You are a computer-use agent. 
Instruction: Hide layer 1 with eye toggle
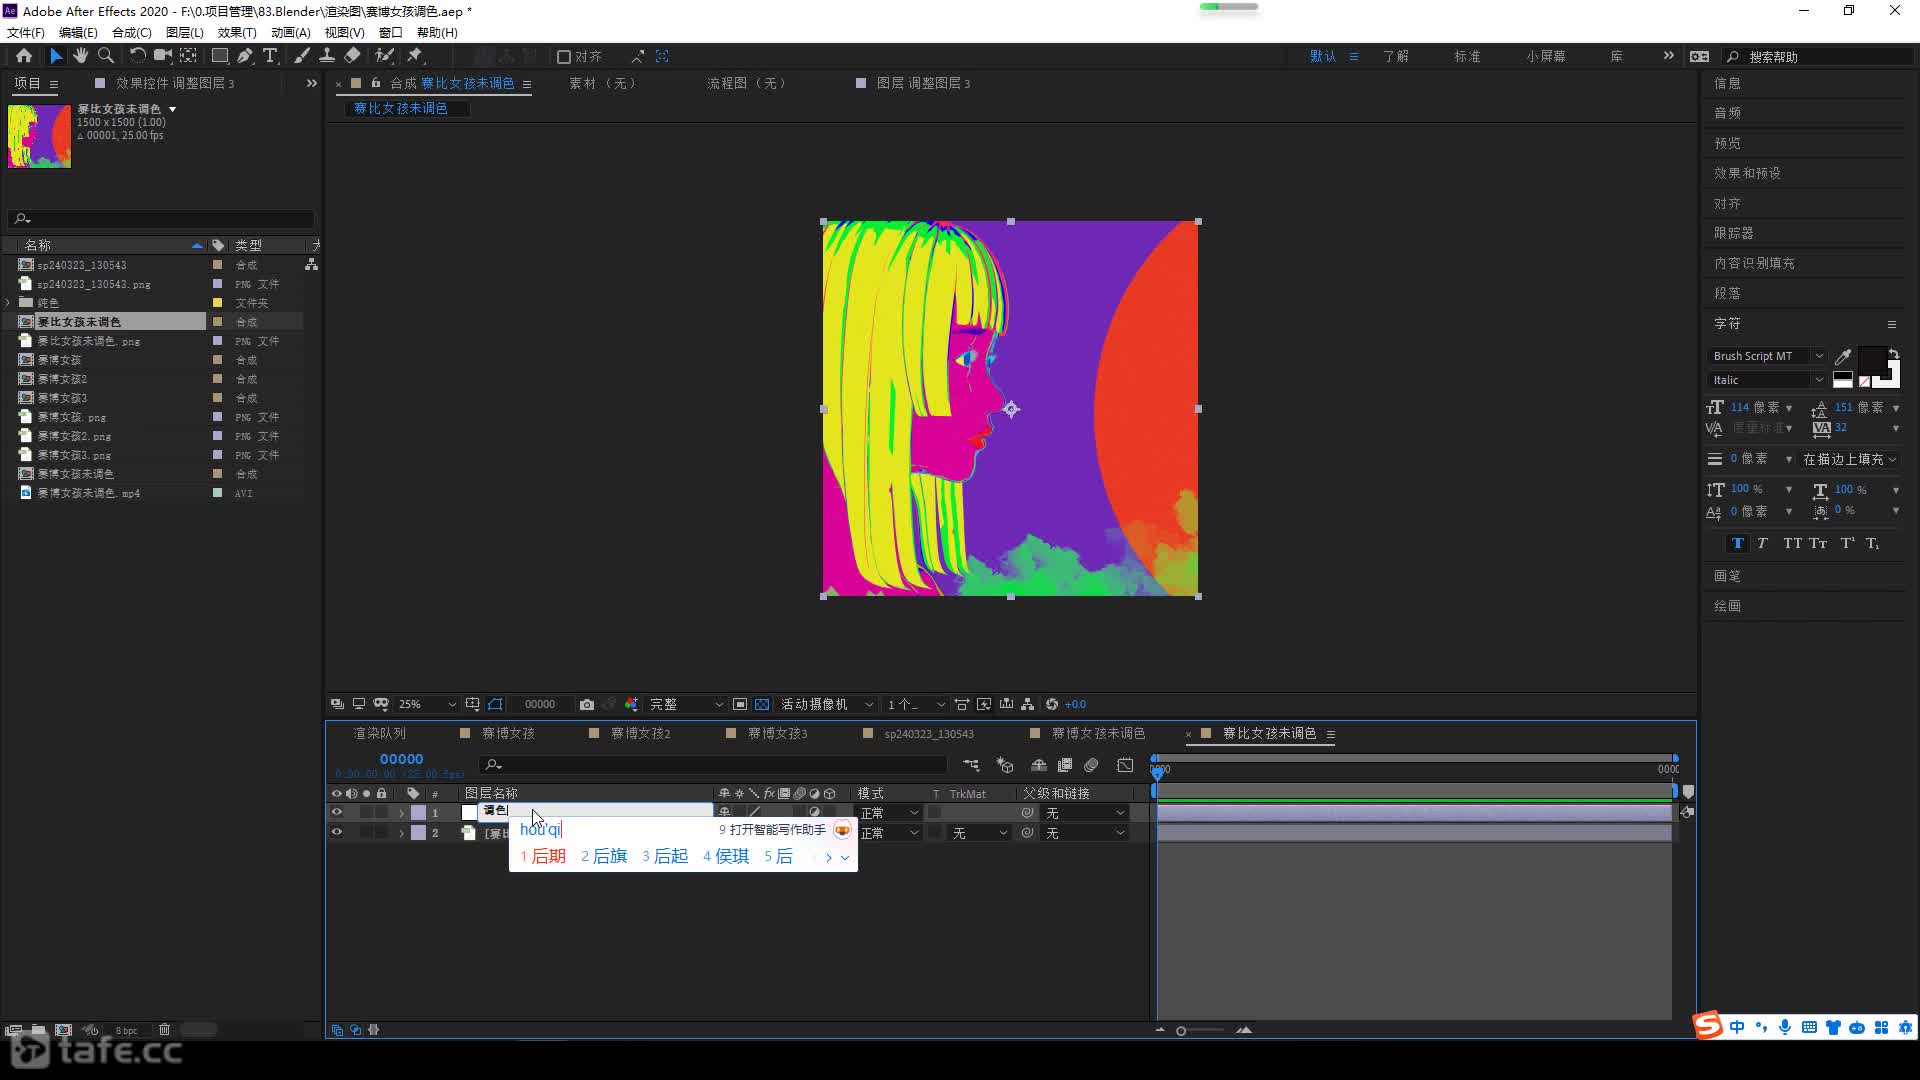(337, 813)
